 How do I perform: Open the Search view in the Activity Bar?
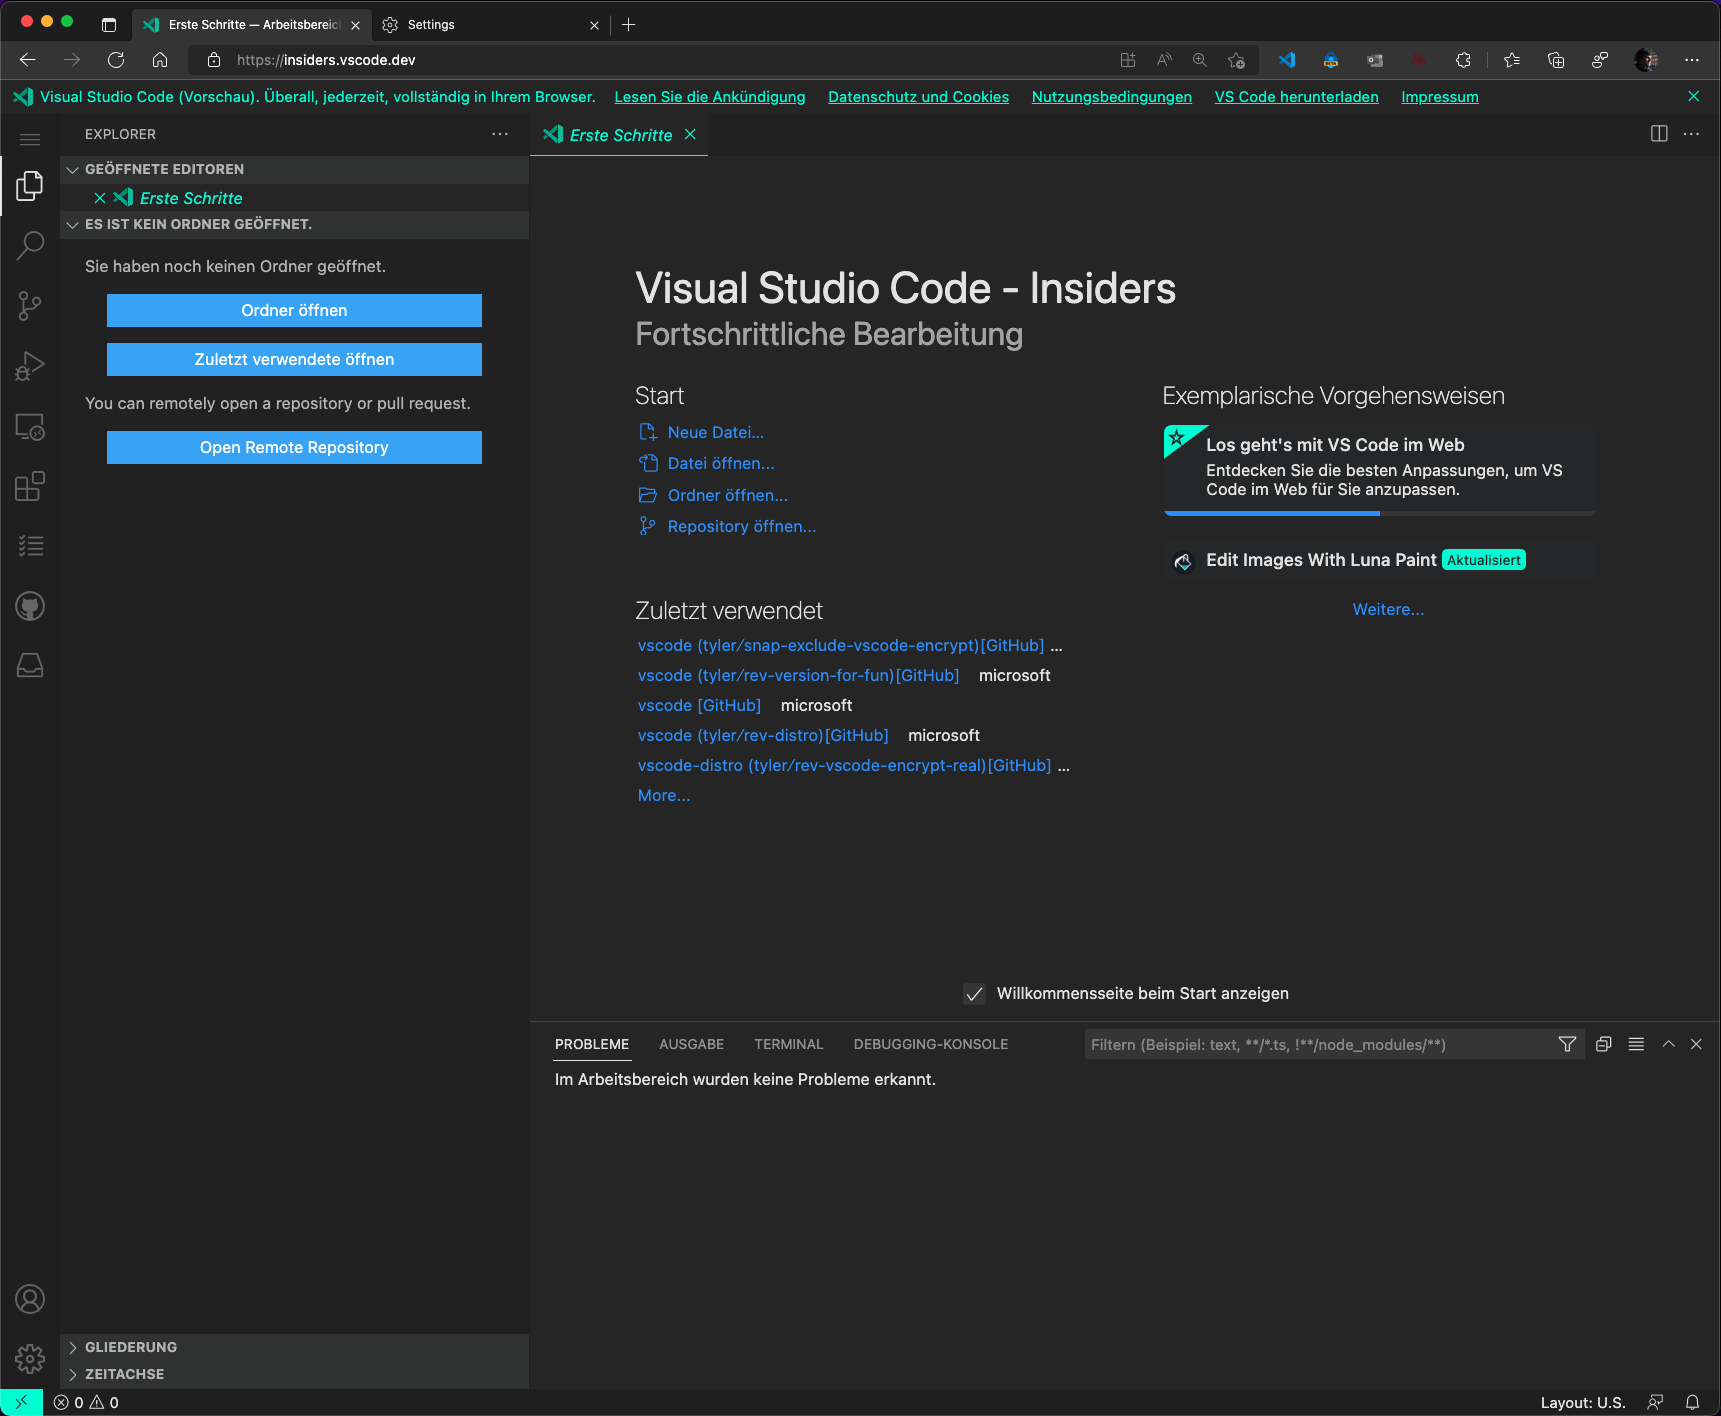29,245
